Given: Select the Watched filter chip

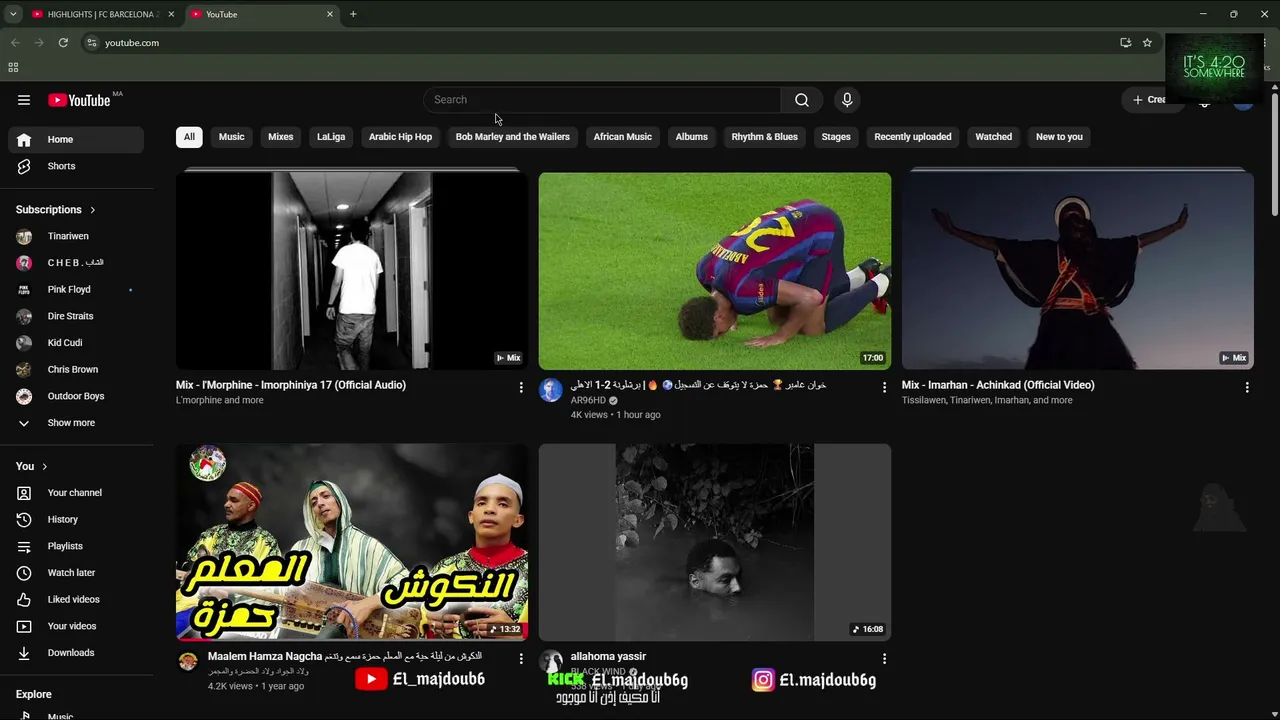Looking at the screenshot, I should click(994, 137).
